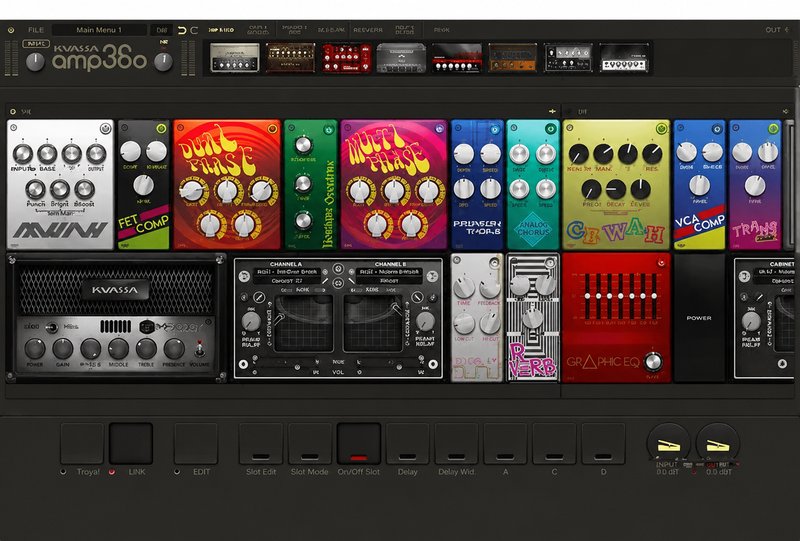Click the Slot Mode footswitch
The width and height of the screenshot is (800, 541).
[x=310, y=444]
